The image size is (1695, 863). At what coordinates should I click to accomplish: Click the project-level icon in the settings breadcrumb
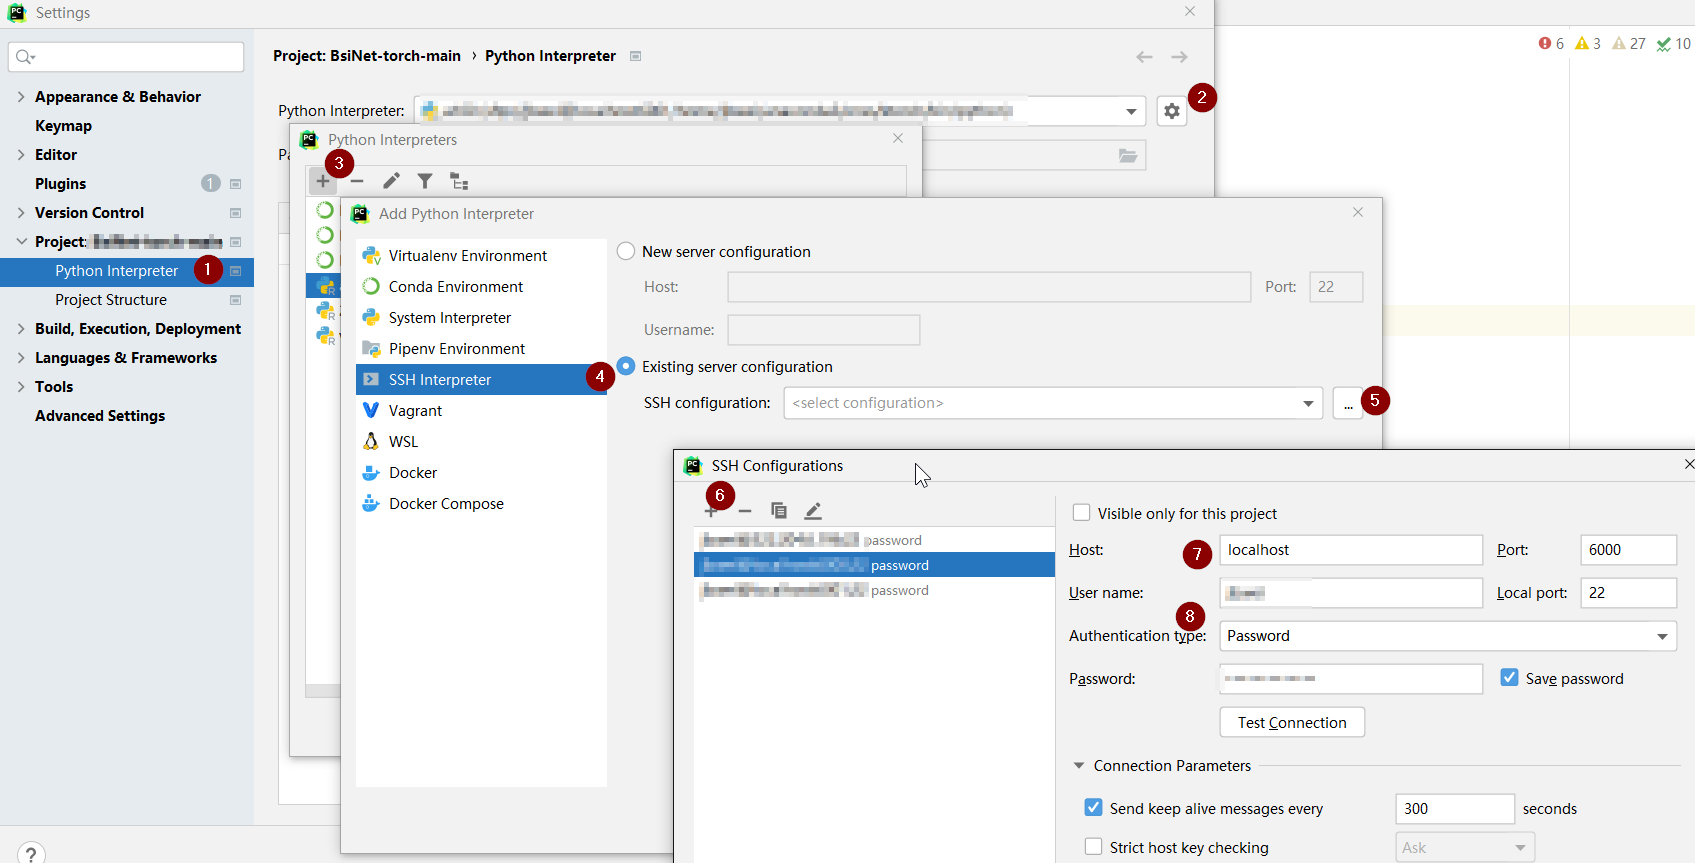tap(635, 56)
